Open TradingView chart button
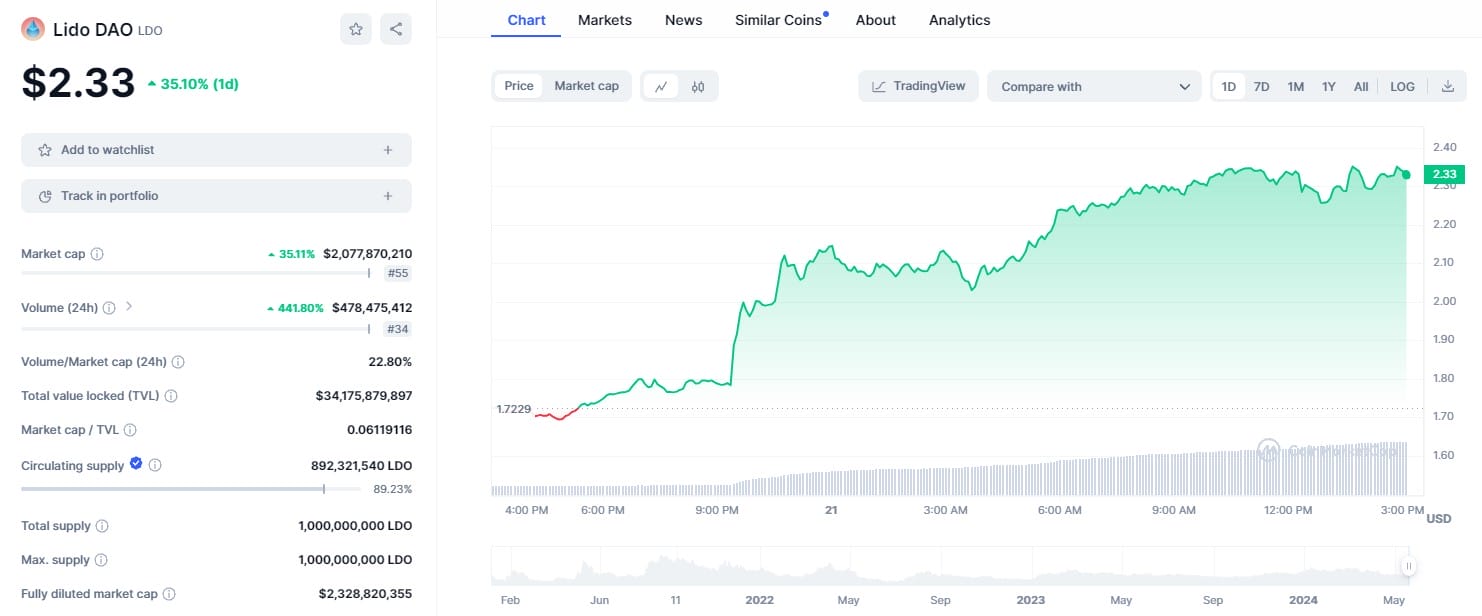Screen dimensions: 1482x616 [x=918, y=87]
